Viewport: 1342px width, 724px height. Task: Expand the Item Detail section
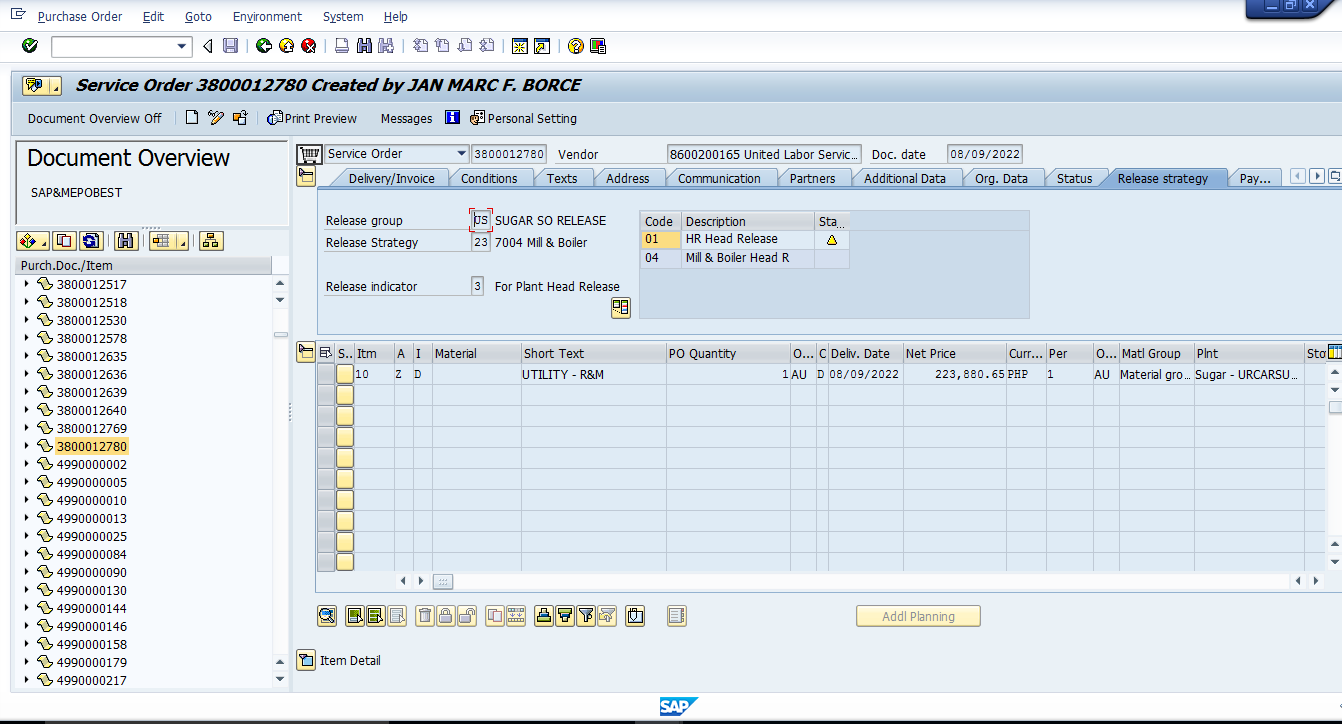[x=306, y=660]
